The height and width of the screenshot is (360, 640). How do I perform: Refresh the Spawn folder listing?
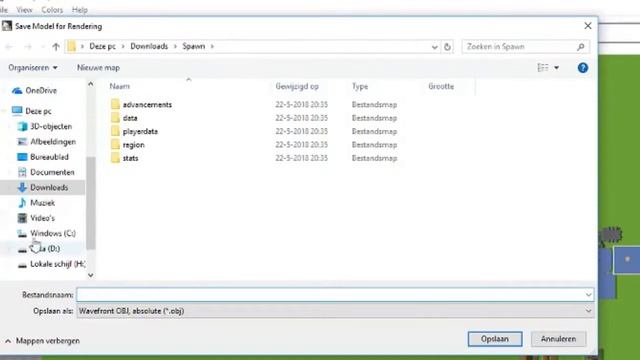[447, 47]
